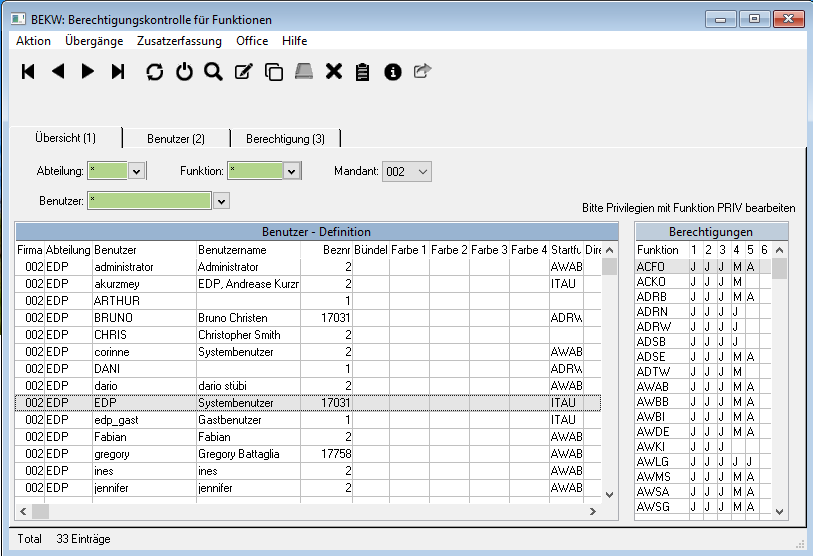Jump to first record using toolbar icon
This screenshot has height=556, width=813.
click(x=28, y=71)
